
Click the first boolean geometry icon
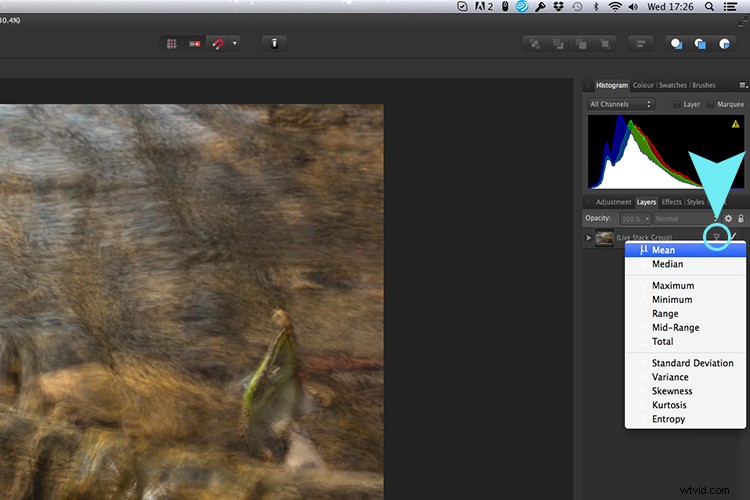click(x=676, y=44)
